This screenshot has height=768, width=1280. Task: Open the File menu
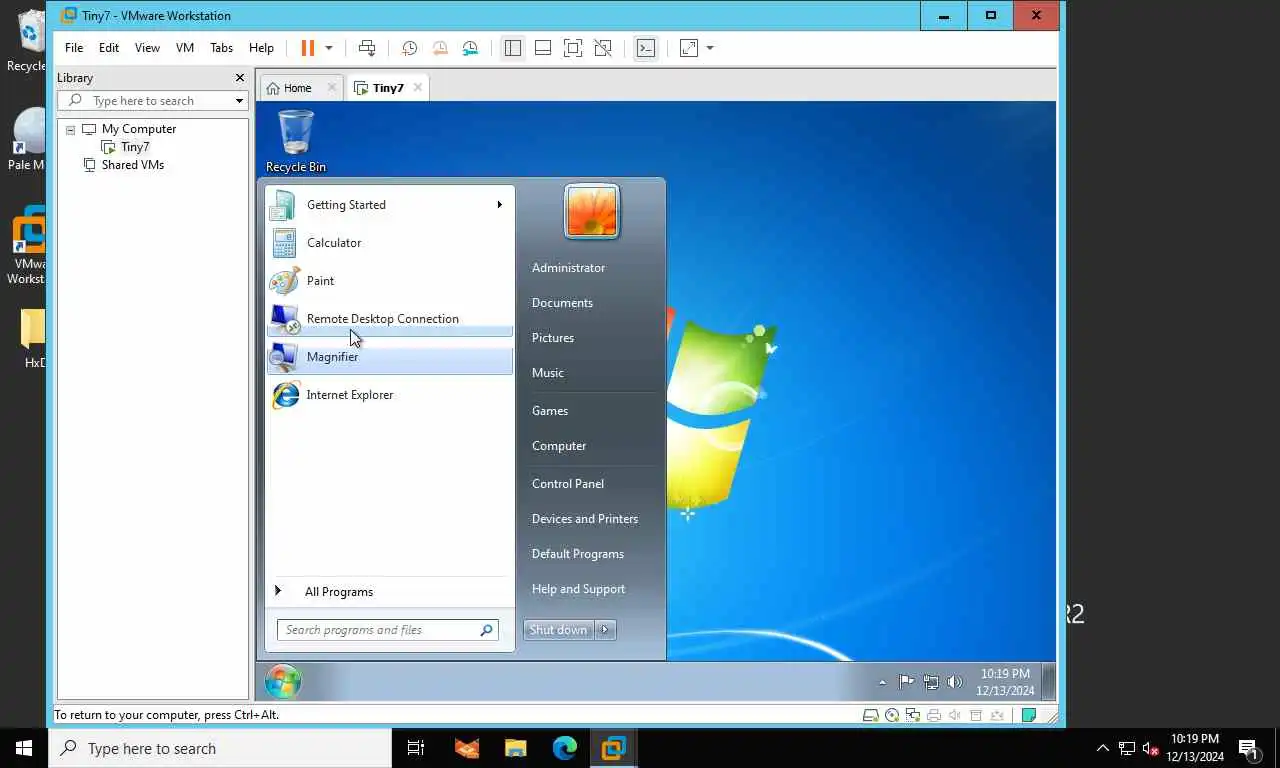click(x=74, y=48)
